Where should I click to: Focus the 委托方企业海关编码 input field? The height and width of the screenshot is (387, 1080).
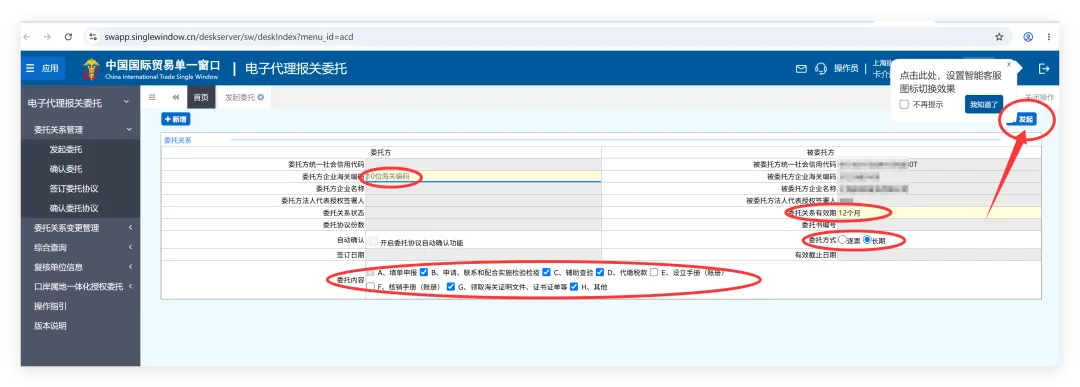coord(483,177)
